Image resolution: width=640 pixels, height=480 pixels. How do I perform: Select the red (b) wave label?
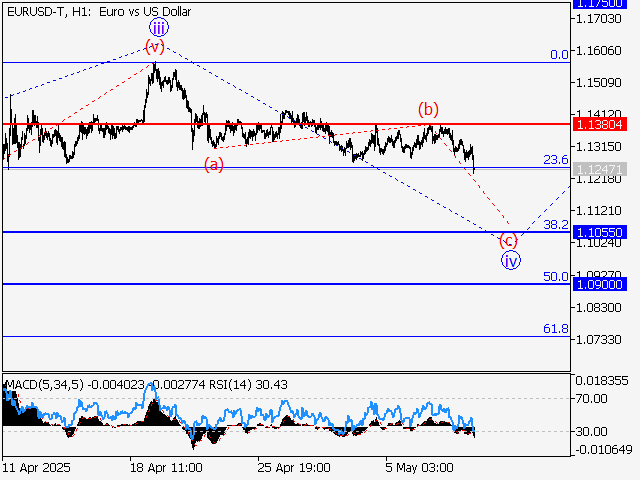(x=428, y=109)
